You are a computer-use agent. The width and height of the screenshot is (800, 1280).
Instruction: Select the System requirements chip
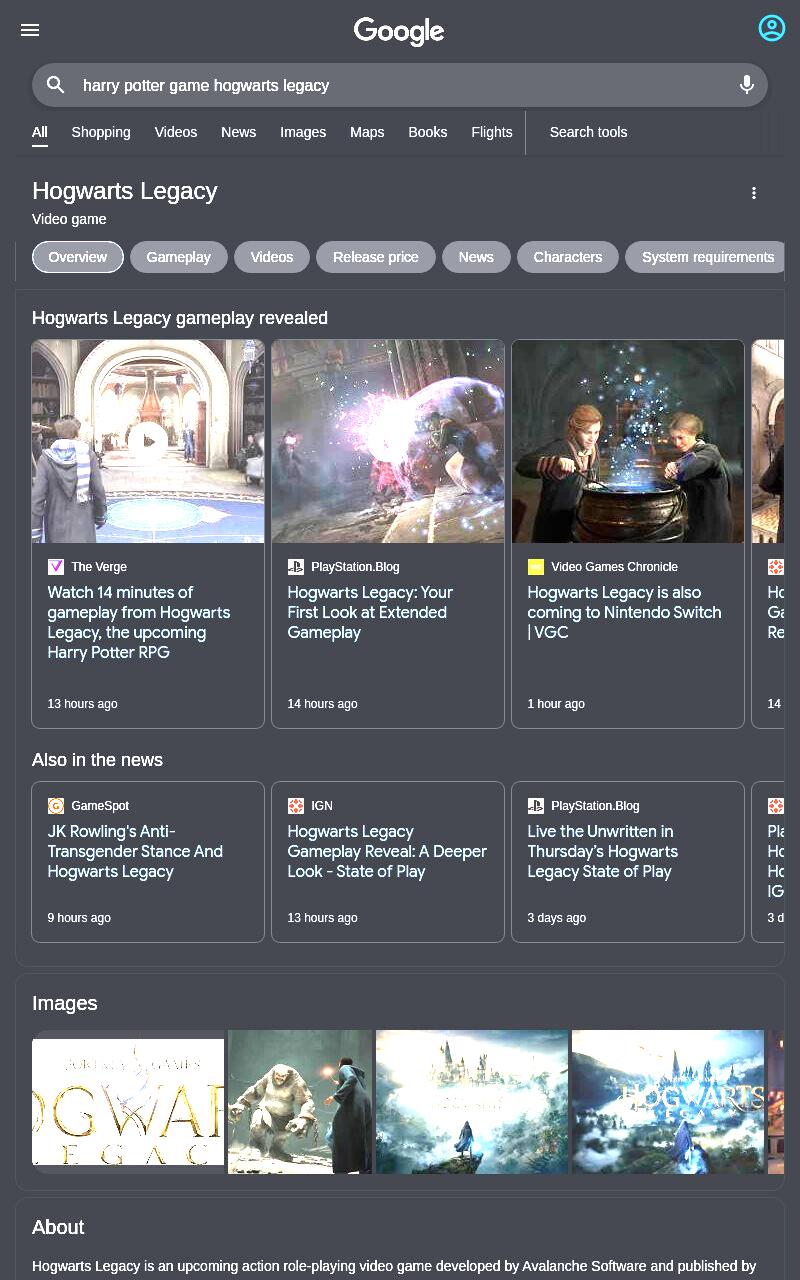tap(705, 257)
